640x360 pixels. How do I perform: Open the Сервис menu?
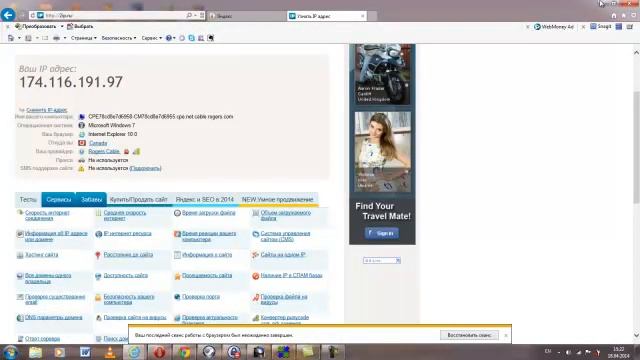[151, 38]
